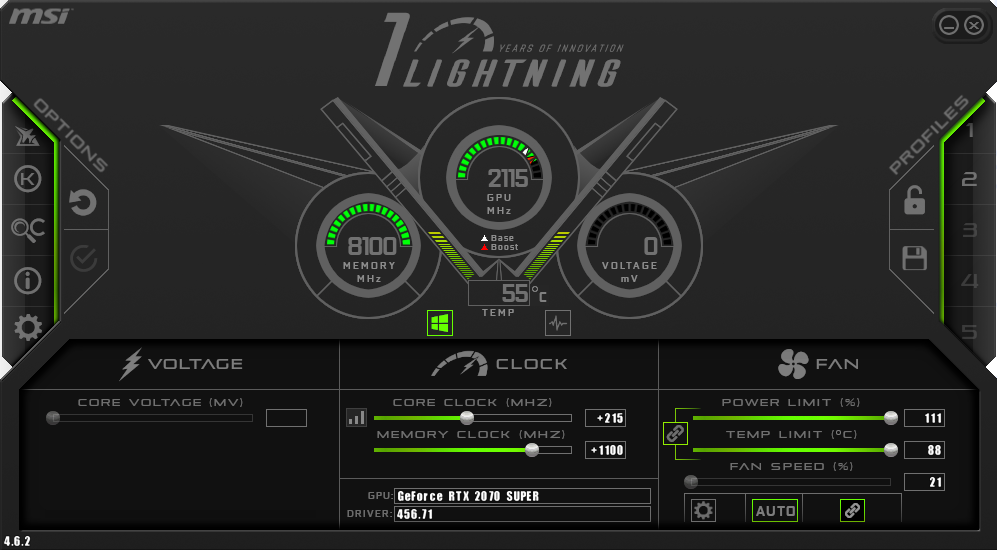This screenshot has height=550, width=997.
Task: Edit the Core Clock +215 value field
Action: pos(605,418)
